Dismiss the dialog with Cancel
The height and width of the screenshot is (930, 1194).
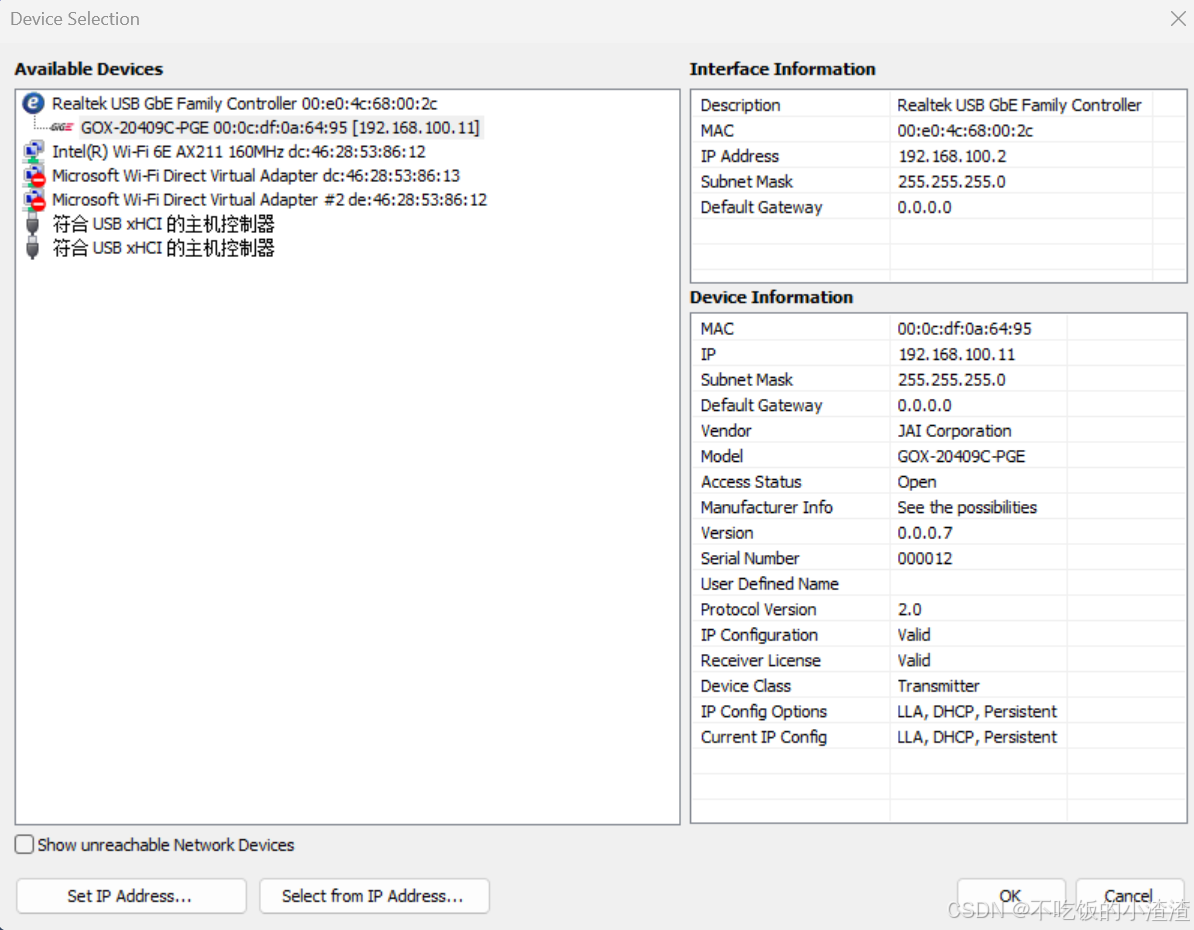click(x=1129, y=895)
